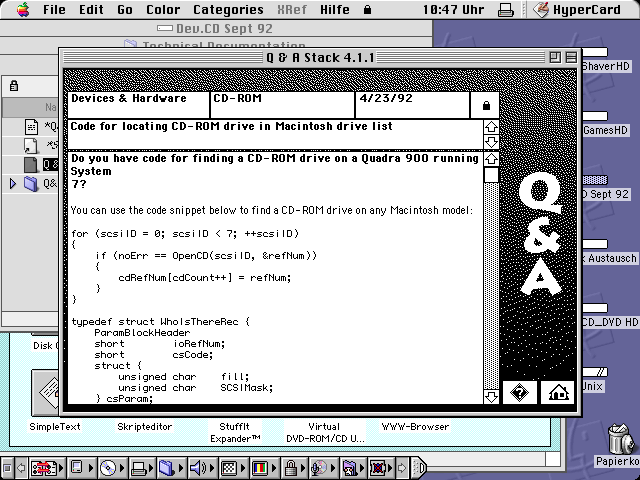Image resolution: width=640 pixels, height=480 pixels.
Task: Open the Edit menu
Action: click(x=91, y=9)
